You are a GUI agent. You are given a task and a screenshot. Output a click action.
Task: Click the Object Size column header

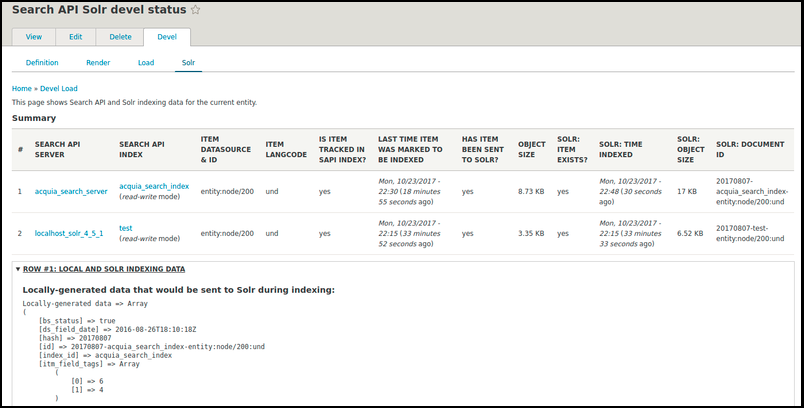pyautogui.click(x=532, y=149)
